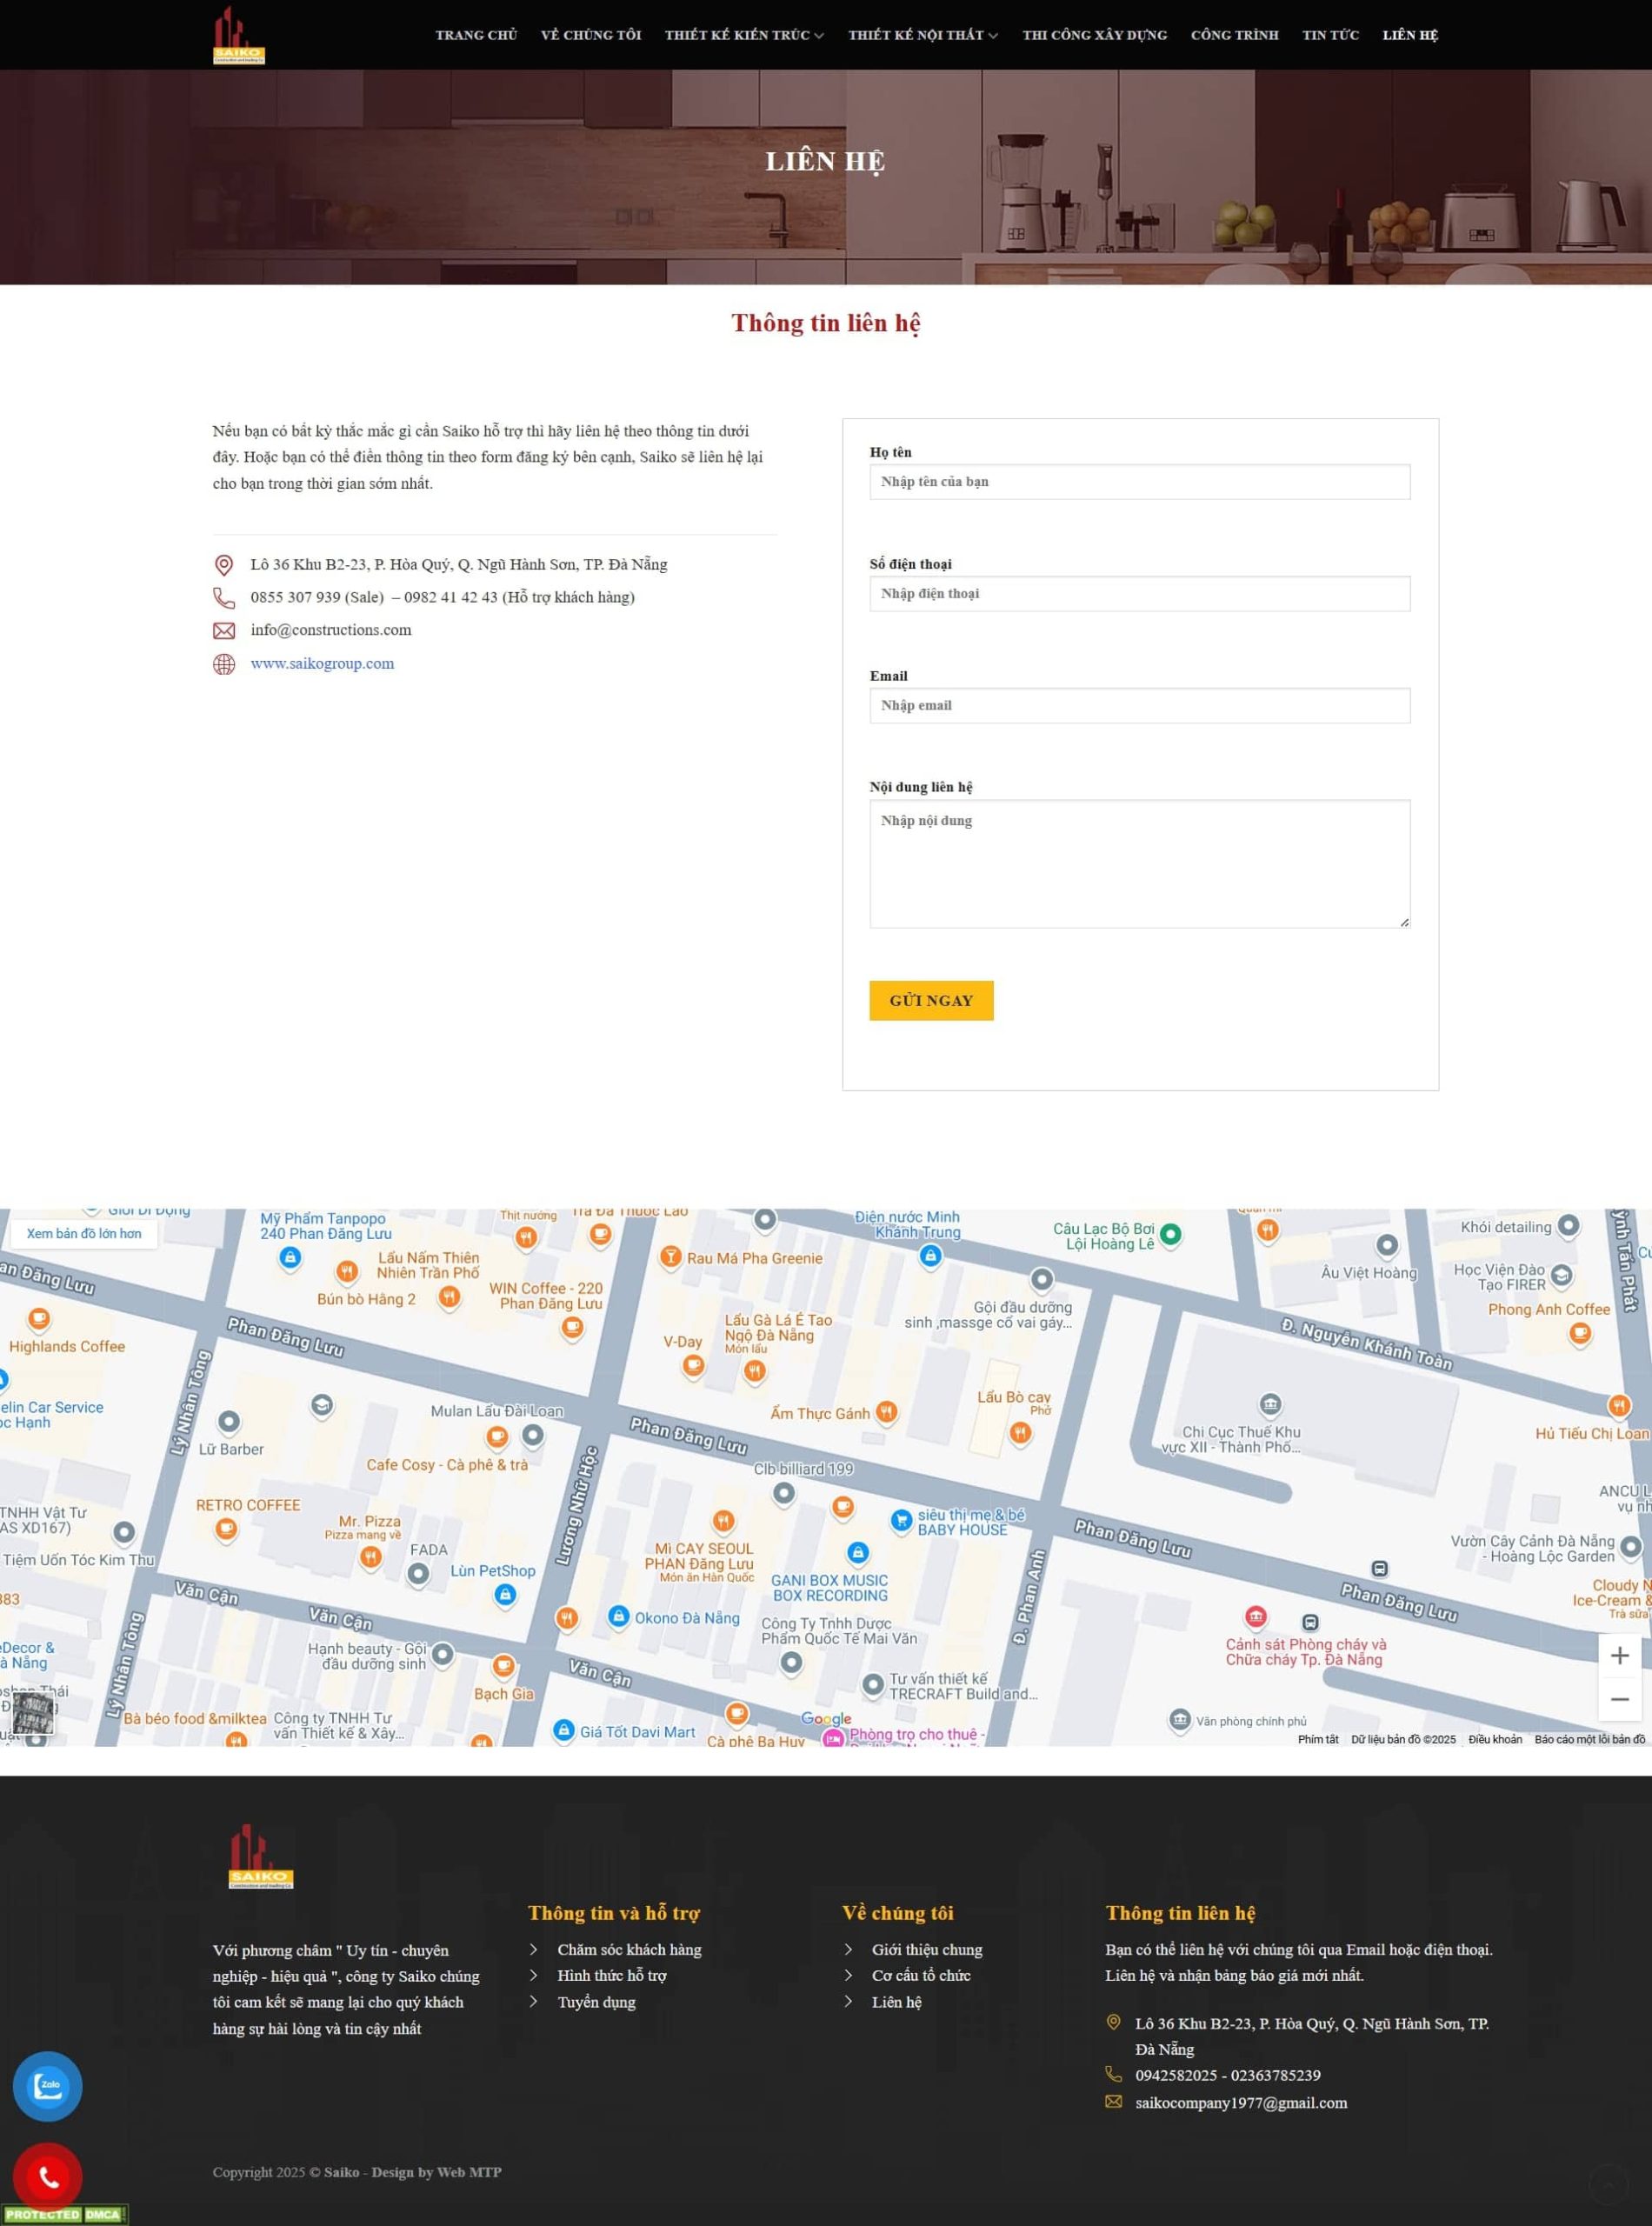Go to the Công trình menu page

1234,35
